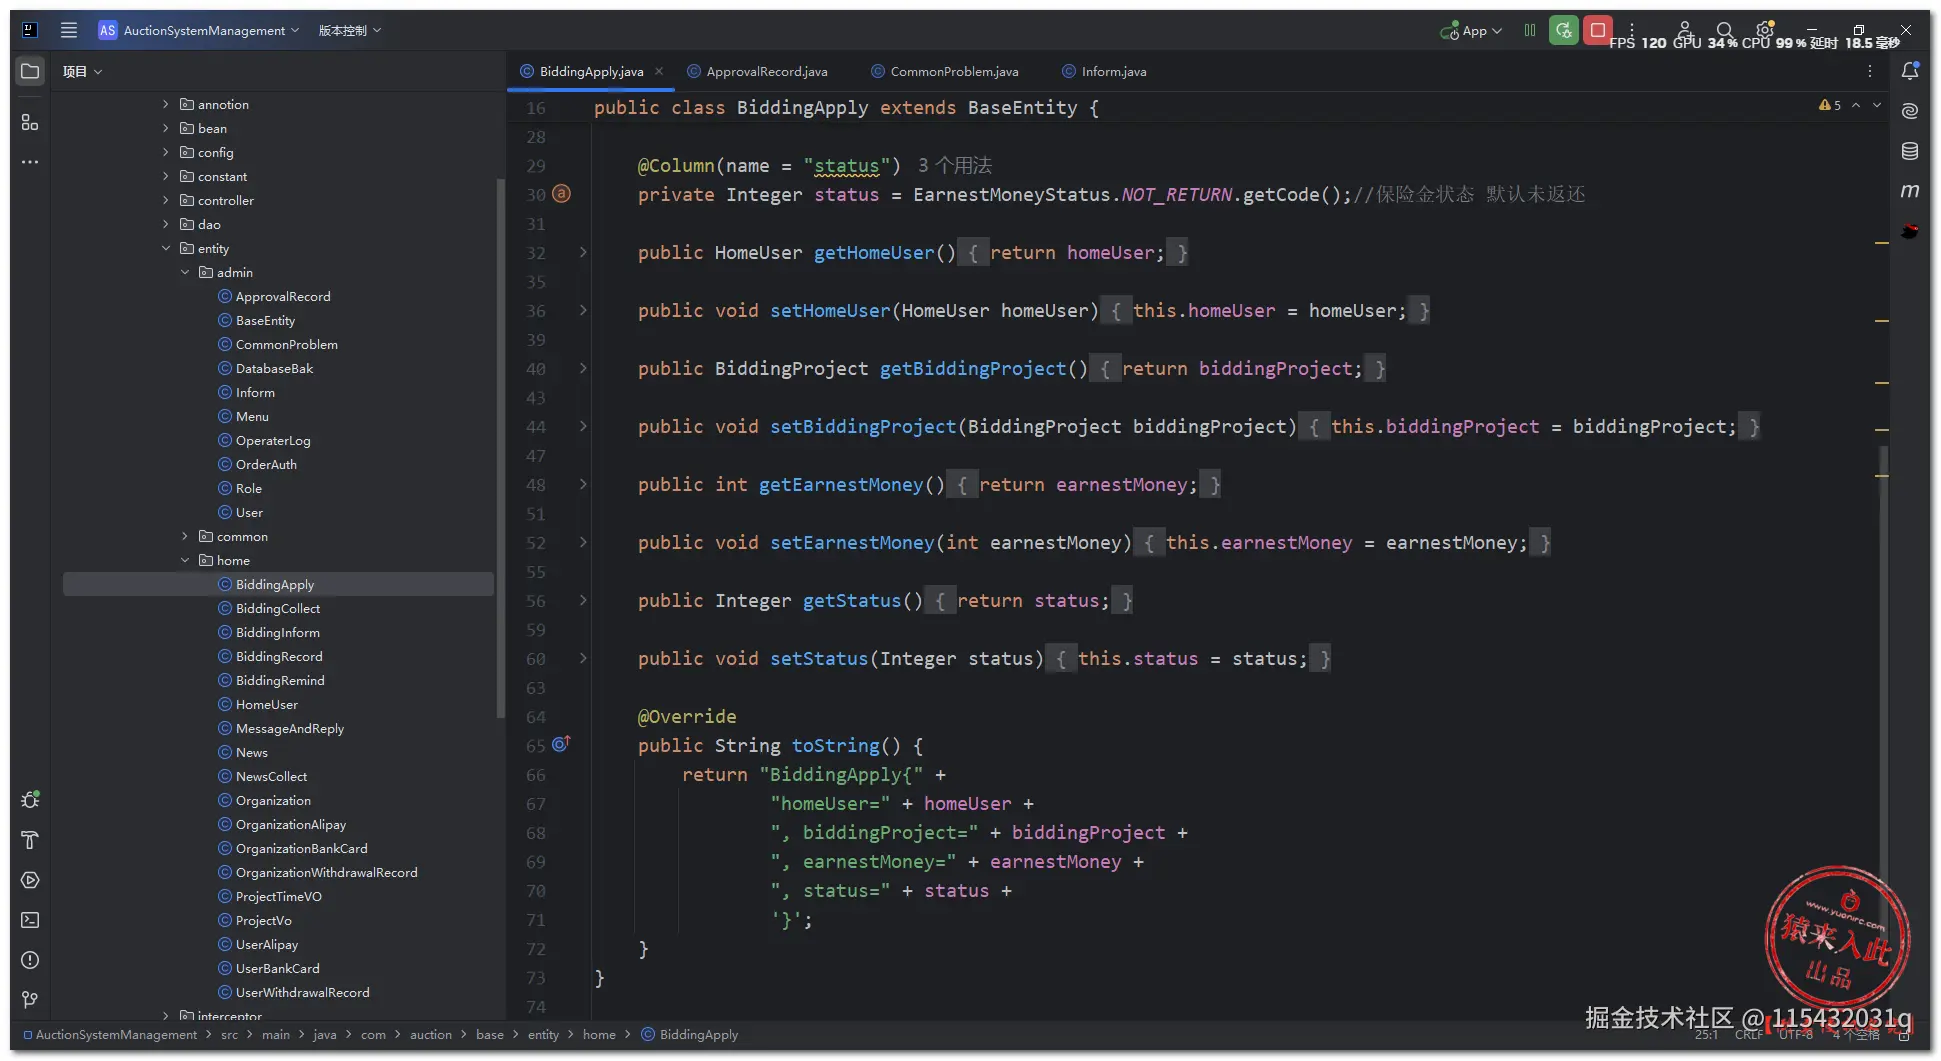Open the 项目 view dropdown
The image size is (1941, 1061).
point(82,71)
